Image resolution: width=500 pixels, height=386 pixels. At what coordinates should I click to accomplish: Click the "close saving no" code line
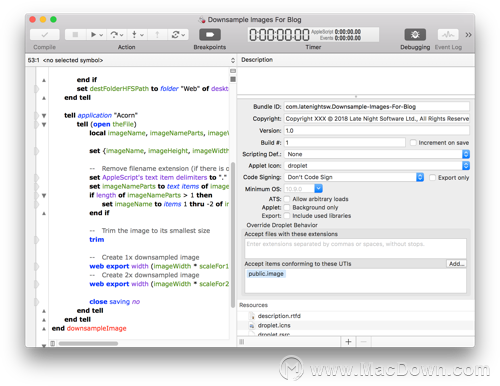pos(115,302)
